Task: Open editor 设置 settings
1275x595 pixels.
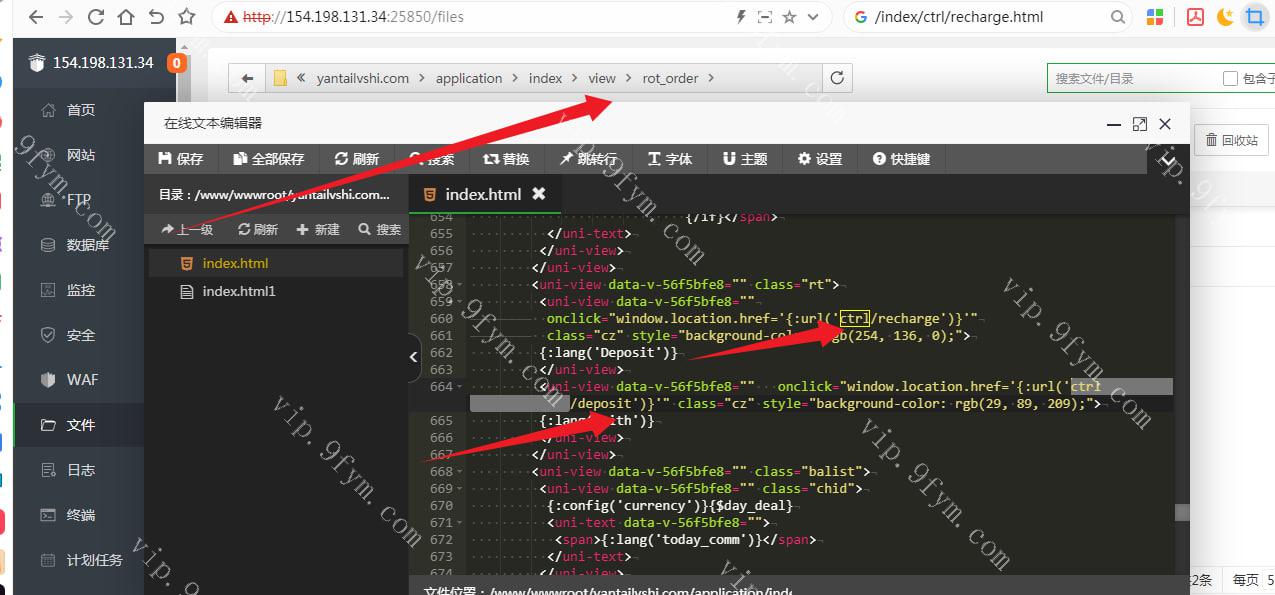Action: point(820,159)
